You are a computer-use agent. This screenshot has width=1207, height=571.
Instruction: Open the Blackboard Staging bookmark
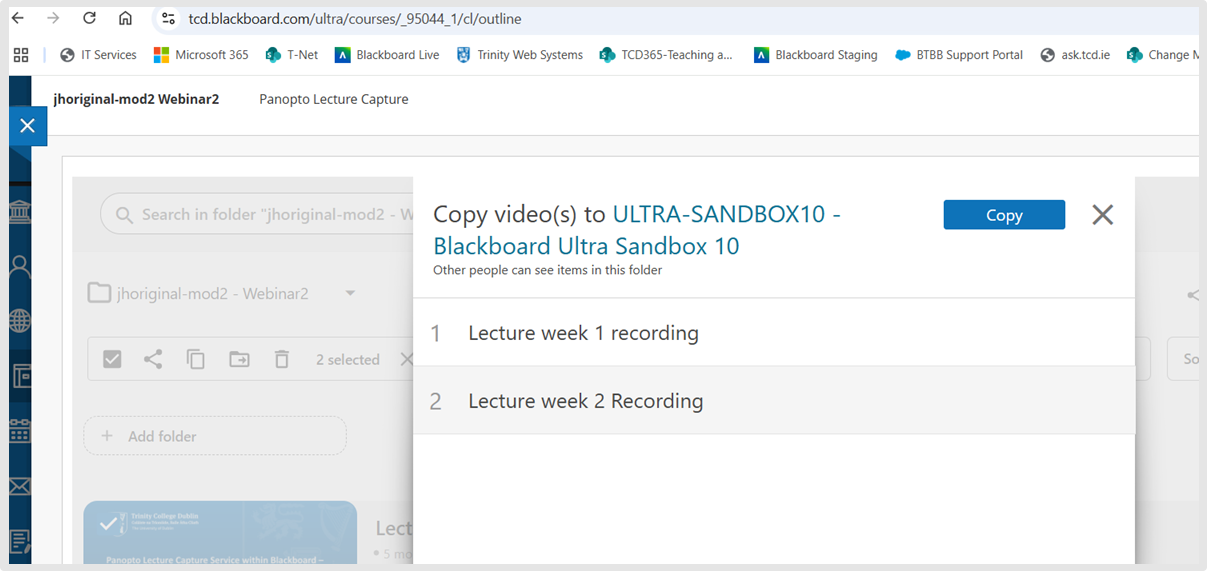(x=815, y=55)
